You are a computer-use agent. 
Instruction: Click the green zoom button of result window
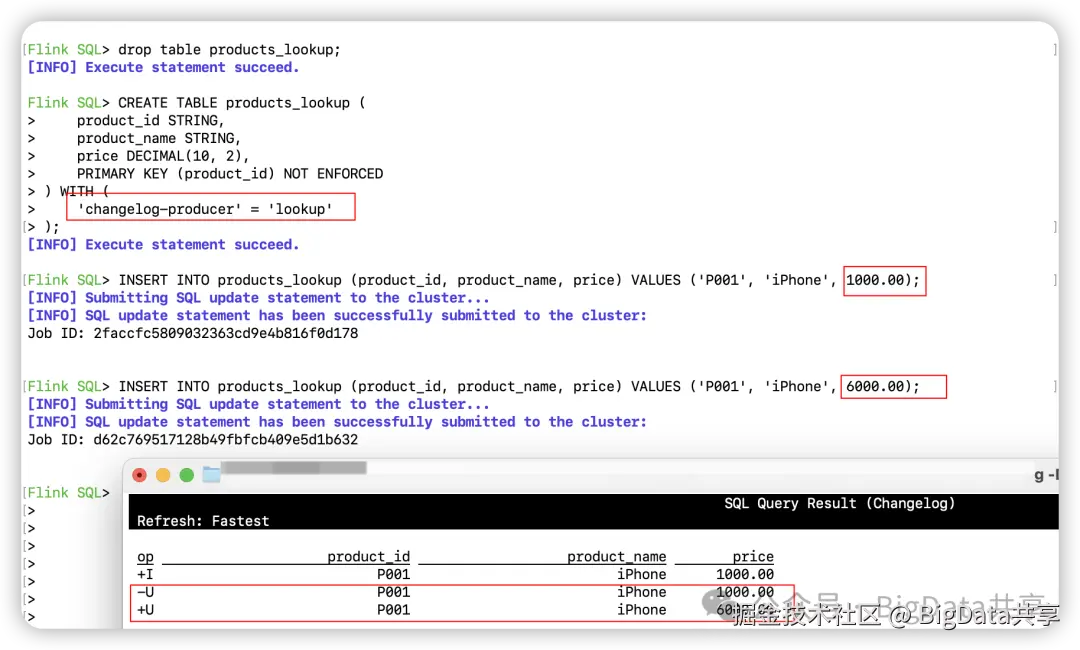click(187, 475)
